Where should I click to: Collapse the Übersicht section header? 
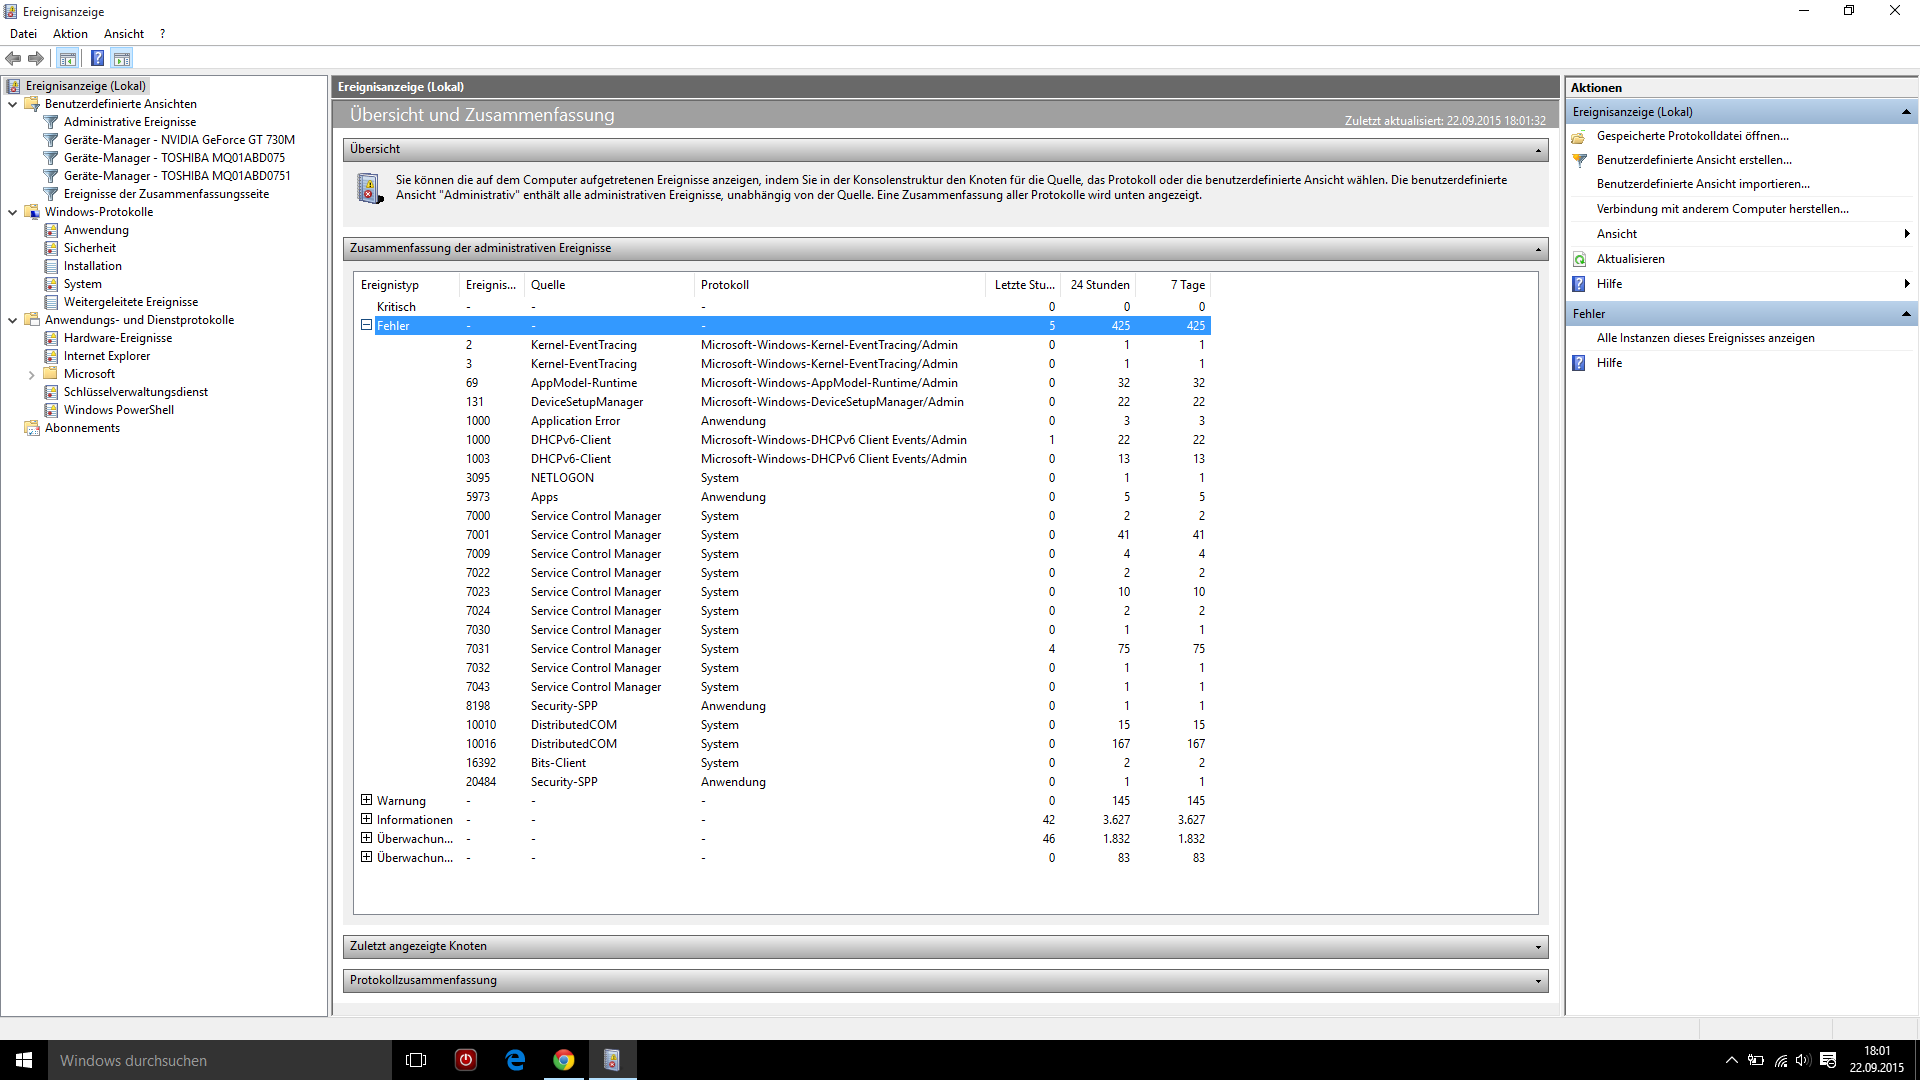pos(1538,150)
